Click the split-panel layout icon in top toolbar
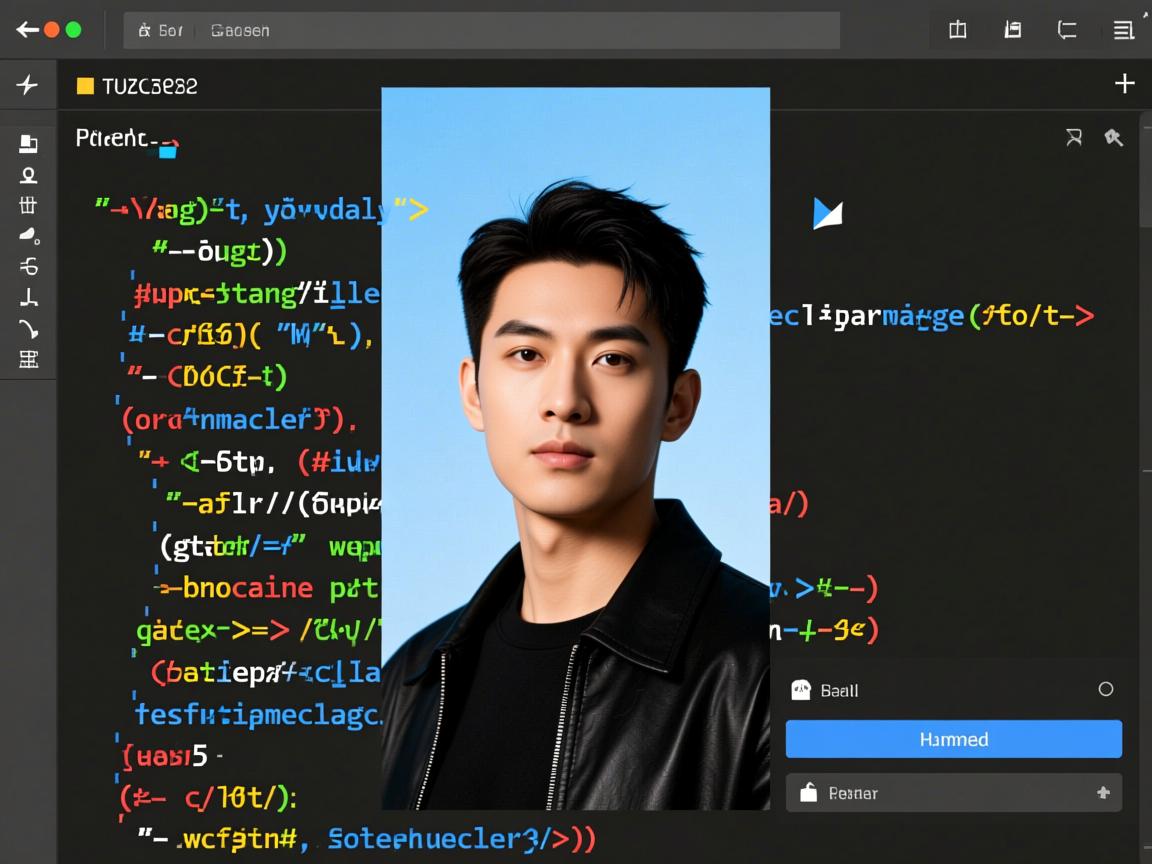The image size is (1152, 864). [x=957, y=30]
